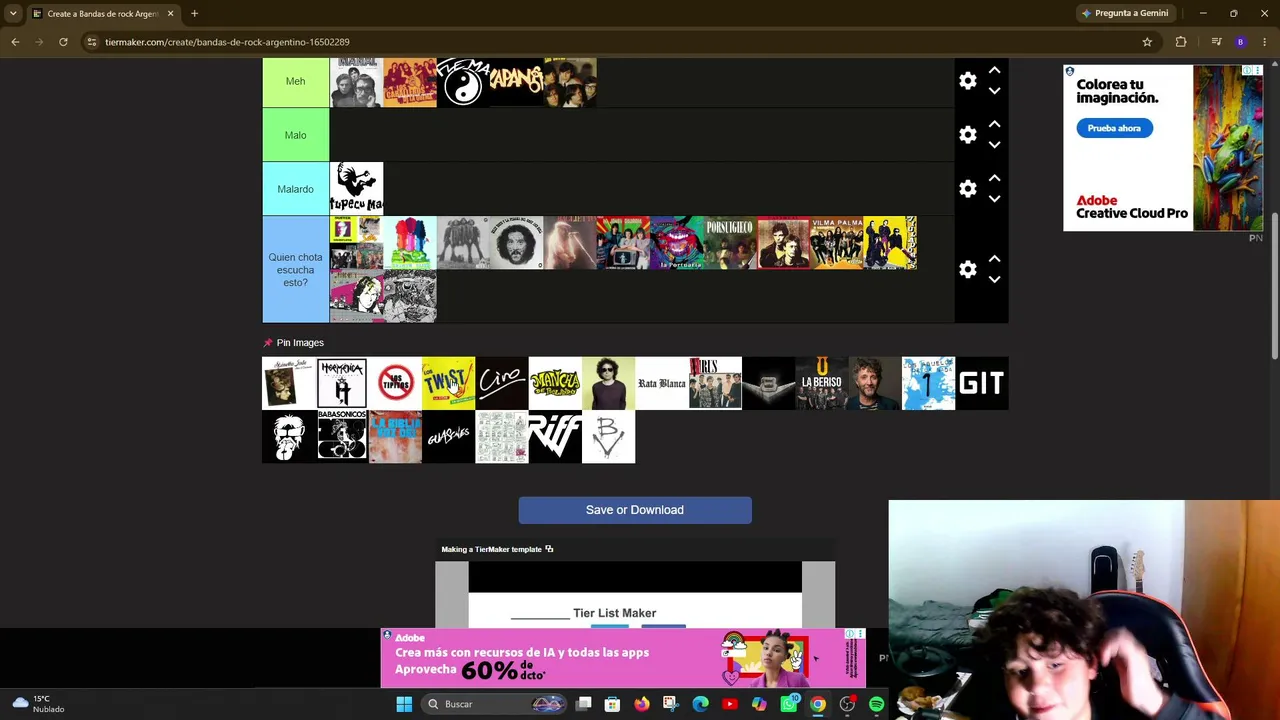Screen dimensions: 1280x720
Task: Pick the Vilma Palma band image
Action: click(x=836, y=243)
